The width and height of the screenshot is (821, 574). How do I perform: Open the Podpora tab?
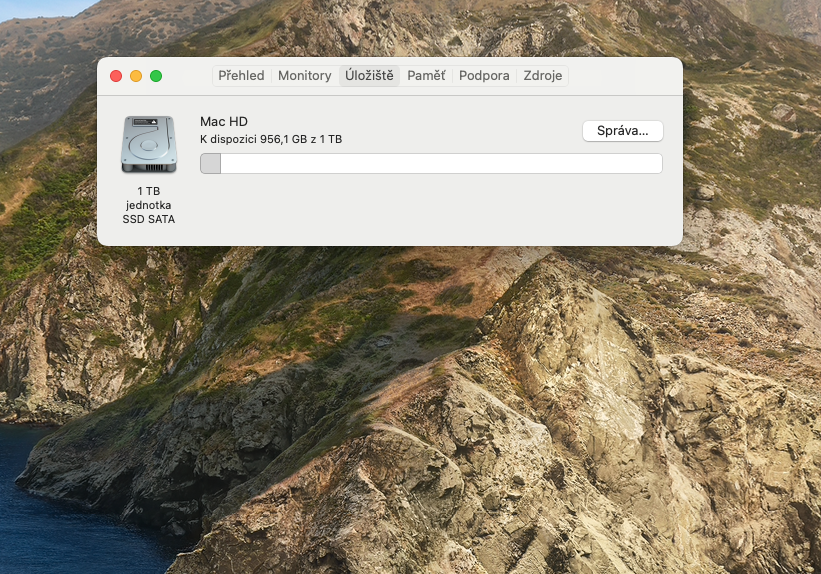pyautogui.click(x=484, y=75)
